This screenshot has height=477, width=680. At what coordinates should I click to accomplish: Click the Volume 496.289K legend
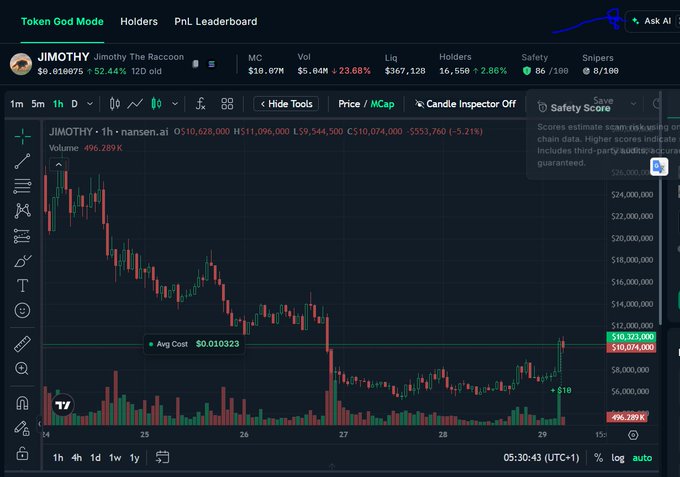[85, 148]
